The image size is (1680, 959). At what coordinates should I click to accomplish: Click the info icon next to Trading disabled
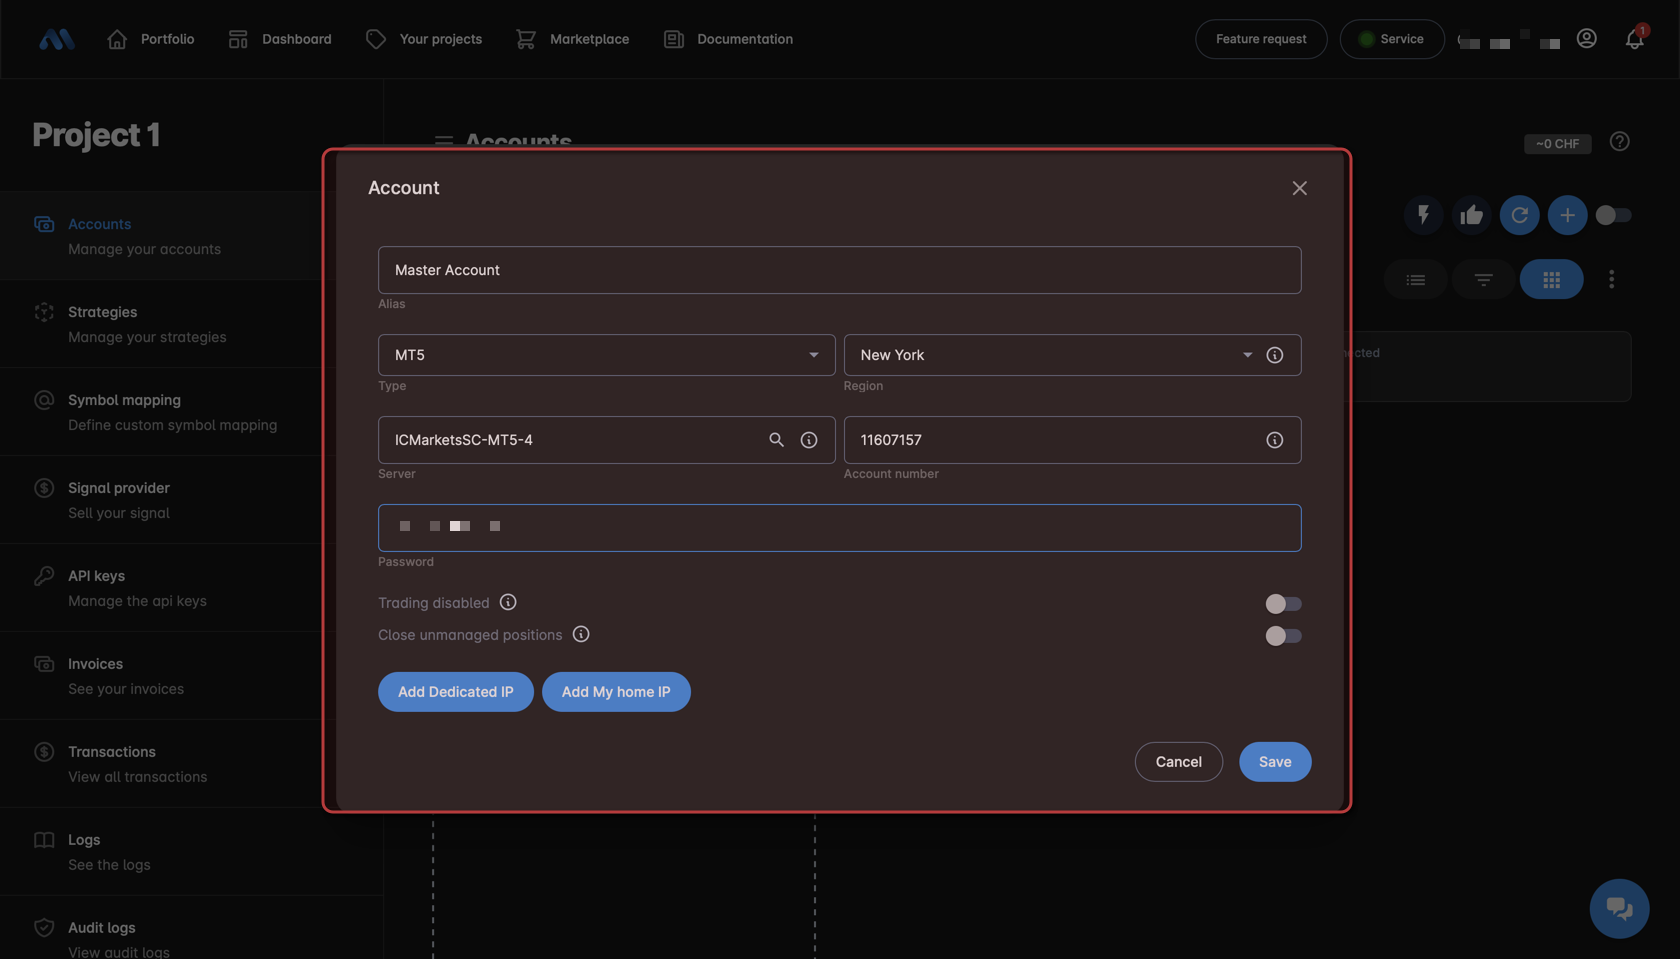point(508,602)
